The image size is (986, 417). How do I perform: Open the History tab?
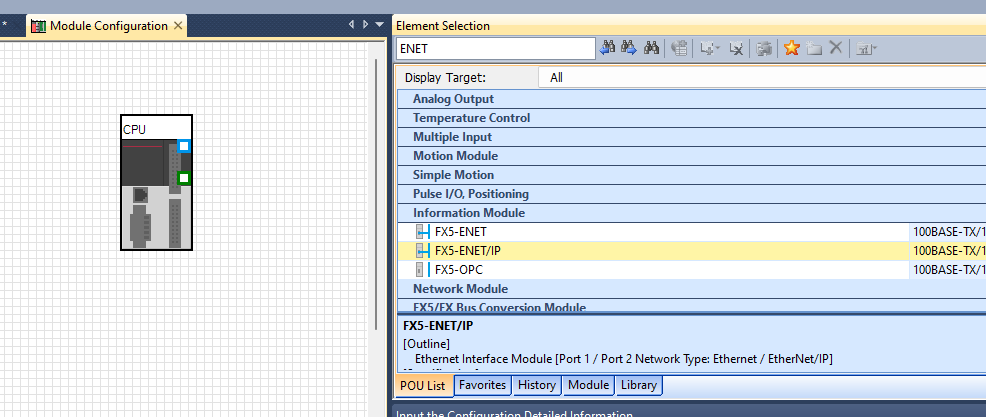click(537, 385)
